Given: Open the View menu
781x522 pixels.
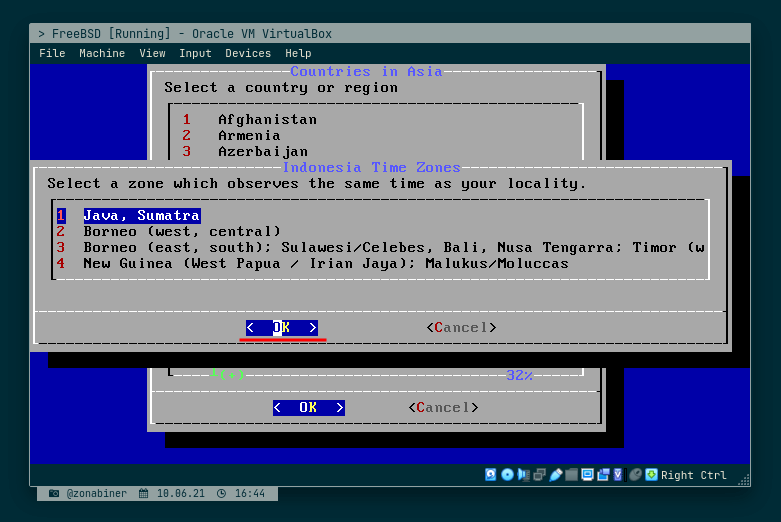Looking at the screenshot, I should (x=152, y=53).
